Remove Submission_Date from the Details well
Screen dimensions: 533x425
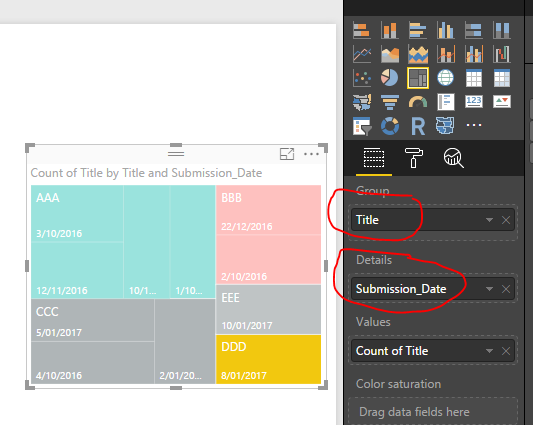[x=506, y=289]
